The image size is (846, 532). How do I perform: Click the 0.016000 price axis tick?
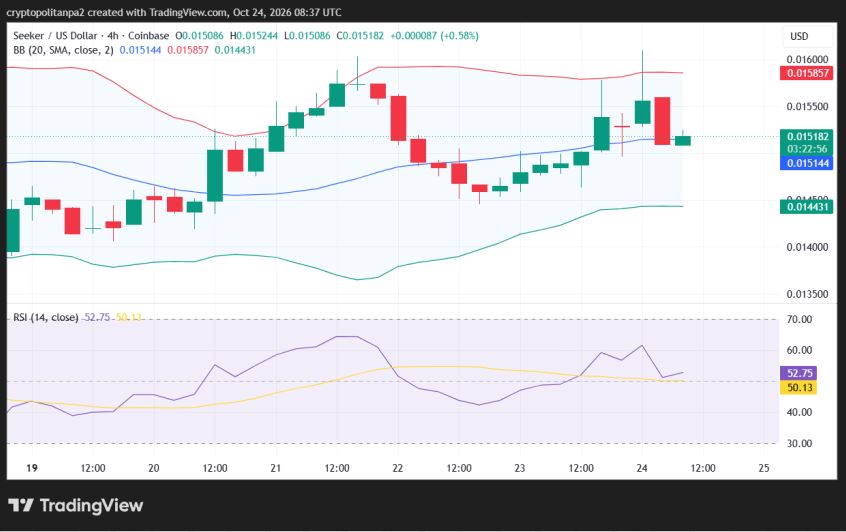tap(807, 59)
